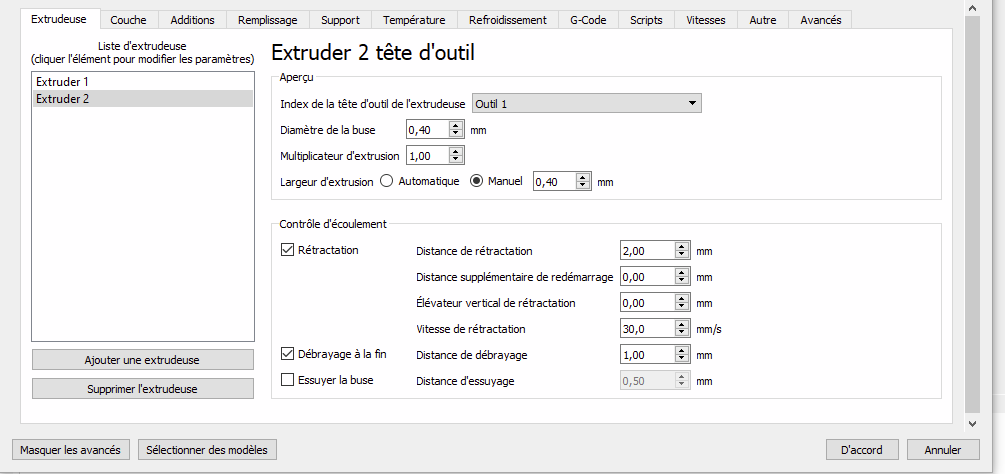Click the Ajouter une extrudeuse button
Image resolution: width=1005 pixels, height=474 pixels.
point(142,360)
